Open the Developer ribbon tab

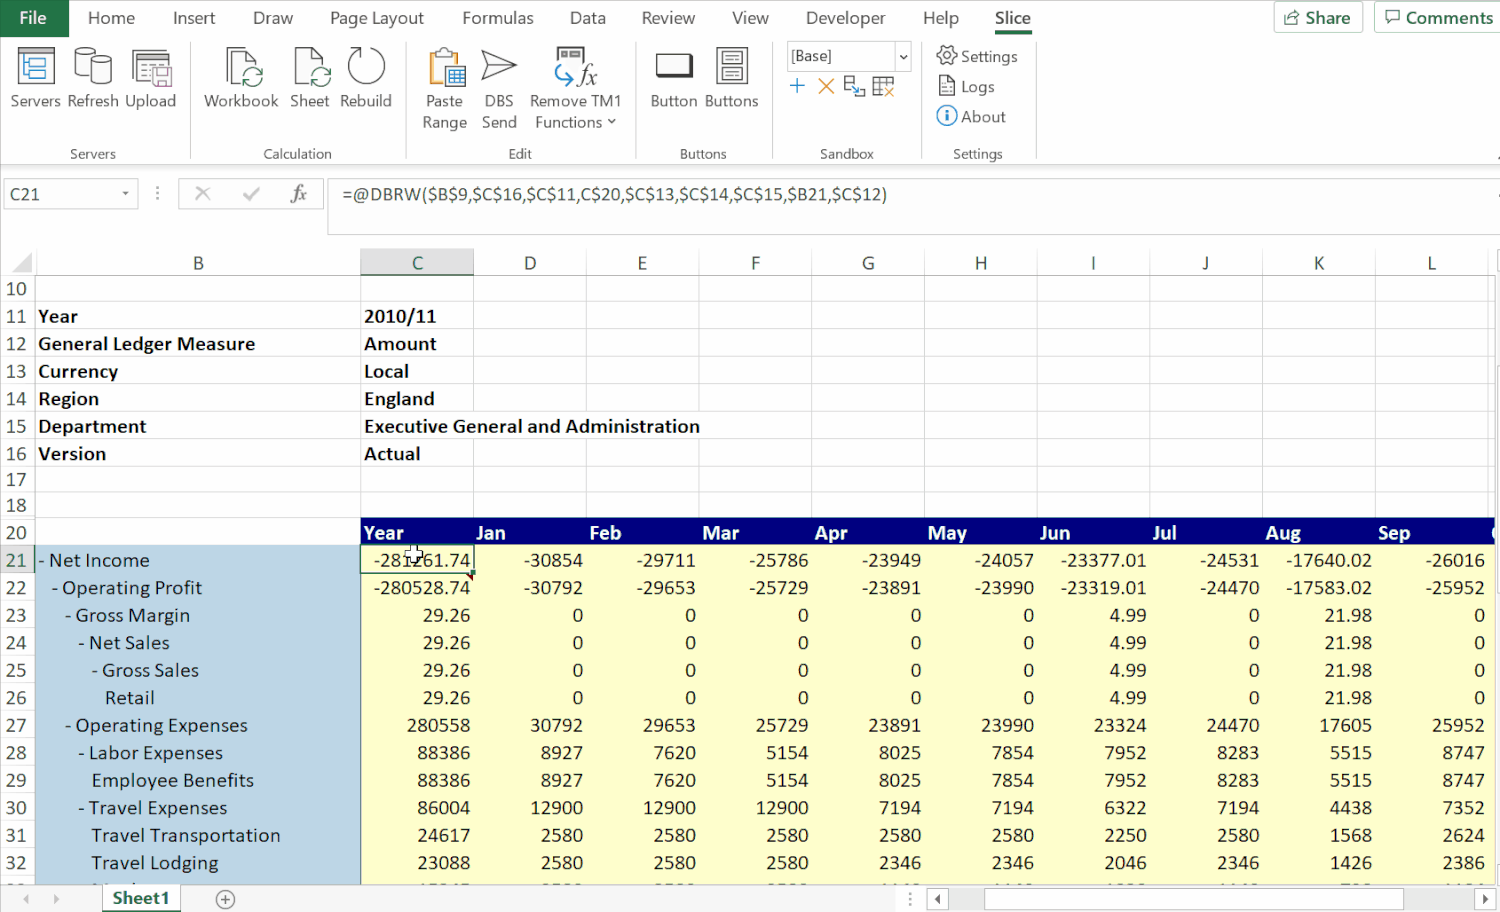tap(845, 18)
